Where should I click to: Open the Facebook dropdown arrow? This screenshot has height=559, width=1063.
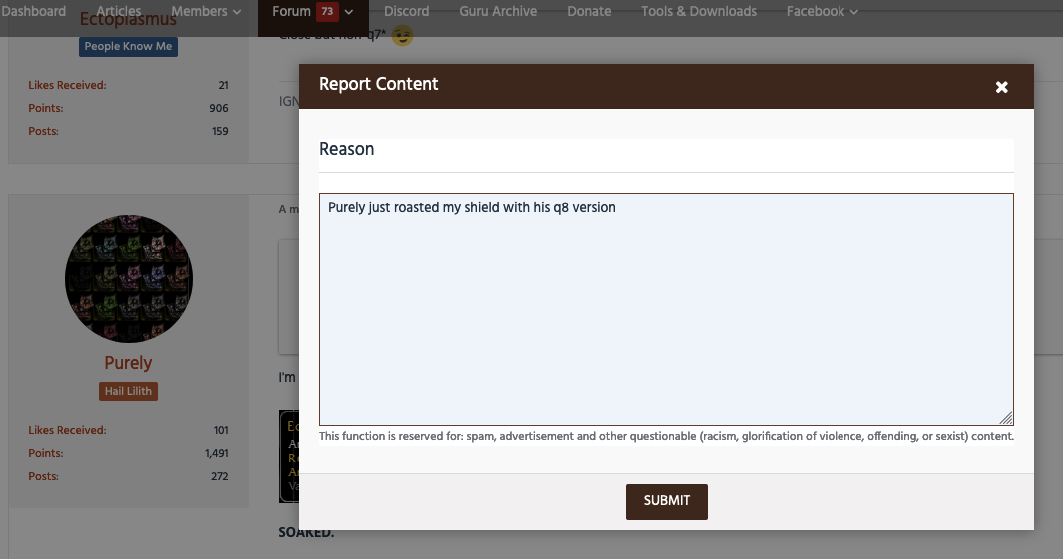coord(853,12)
